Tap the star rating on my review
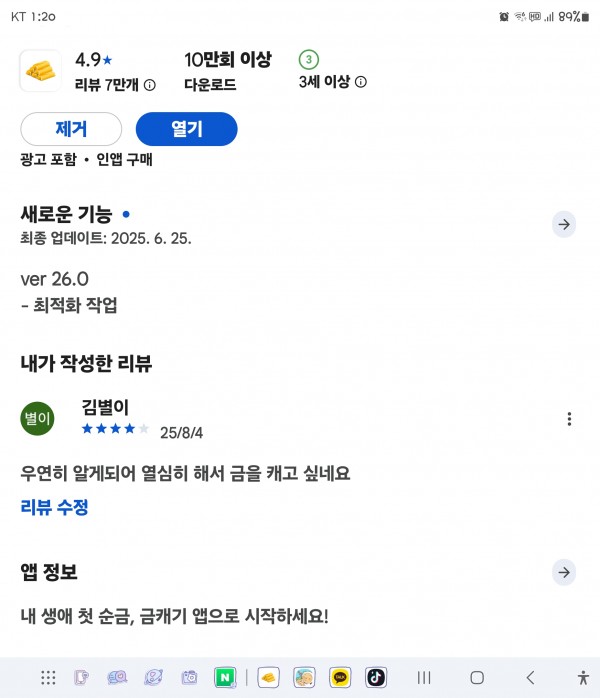The height and width of the screenshot is (698, 600). pyautogui.click(x=115, y=429)
